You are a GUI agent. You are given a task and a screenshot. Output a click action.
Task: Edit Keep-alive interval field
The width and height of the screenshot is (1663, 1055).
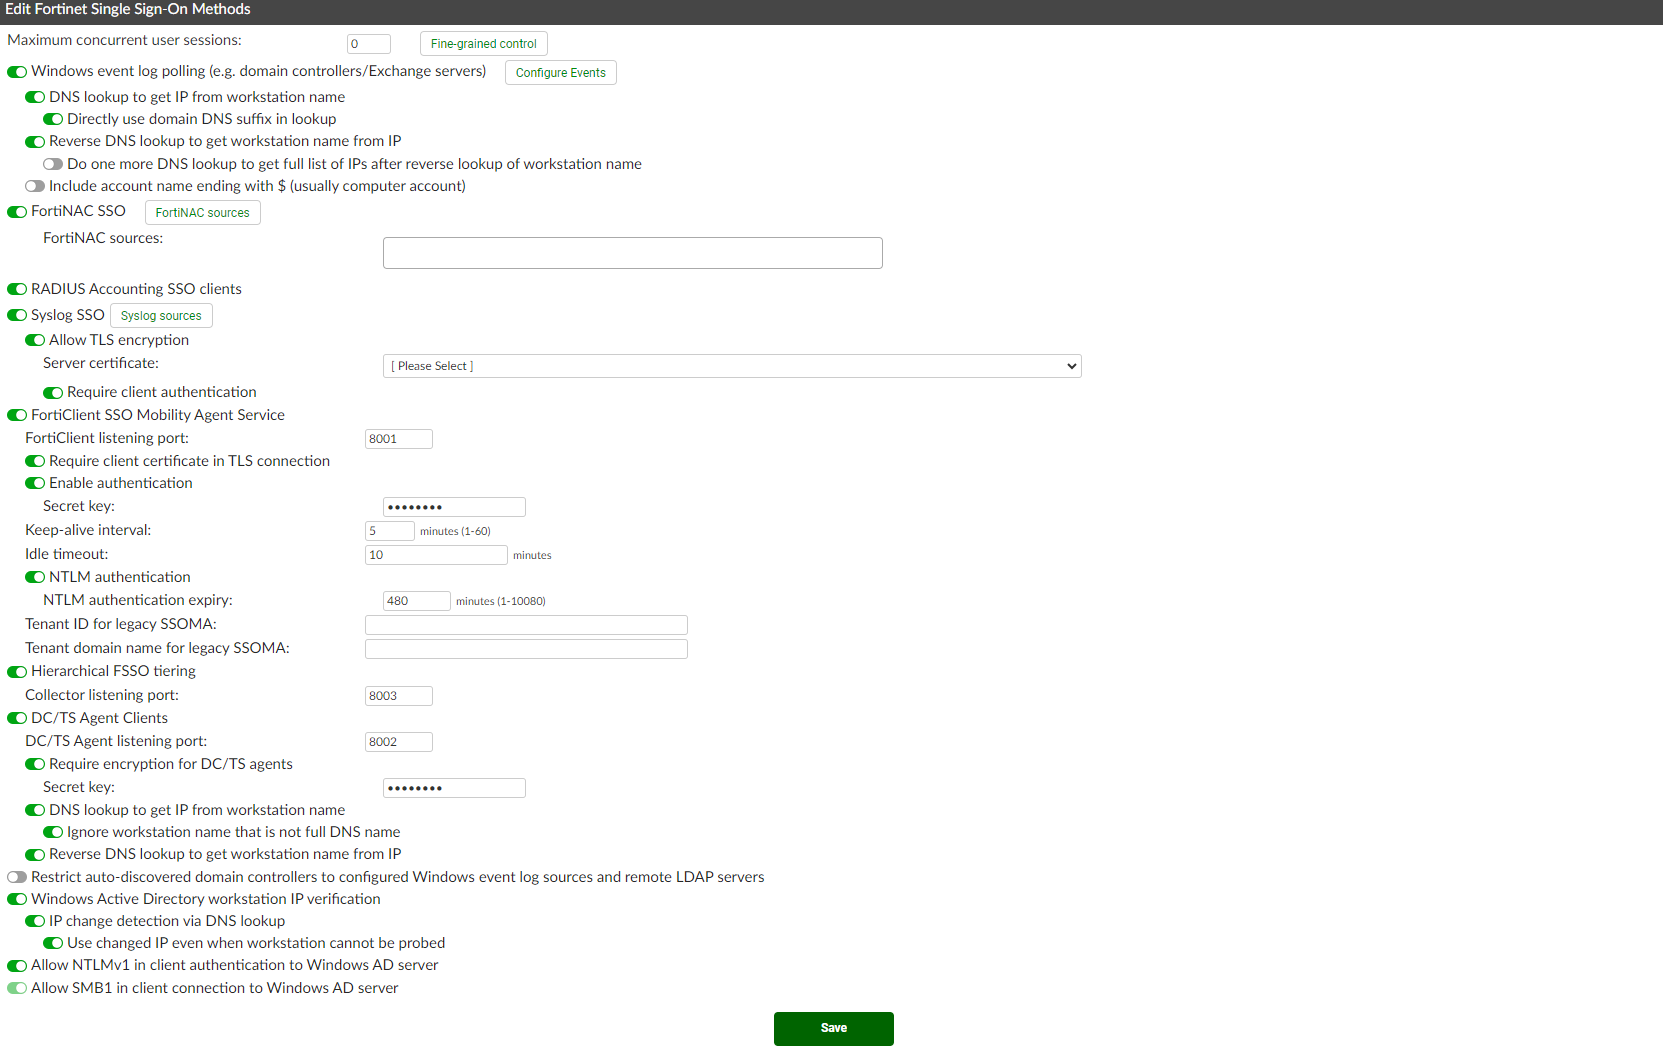(x=390, y=531)
